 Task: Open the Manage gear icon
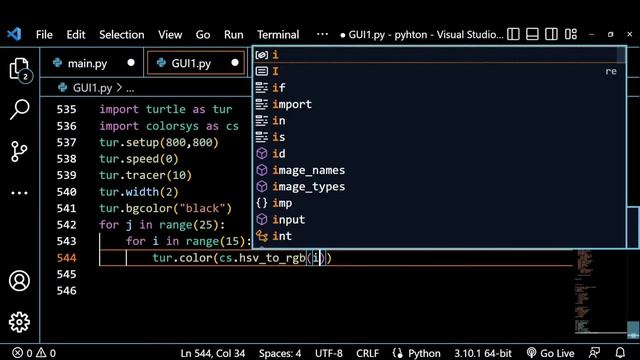click(x=19, y=322)
